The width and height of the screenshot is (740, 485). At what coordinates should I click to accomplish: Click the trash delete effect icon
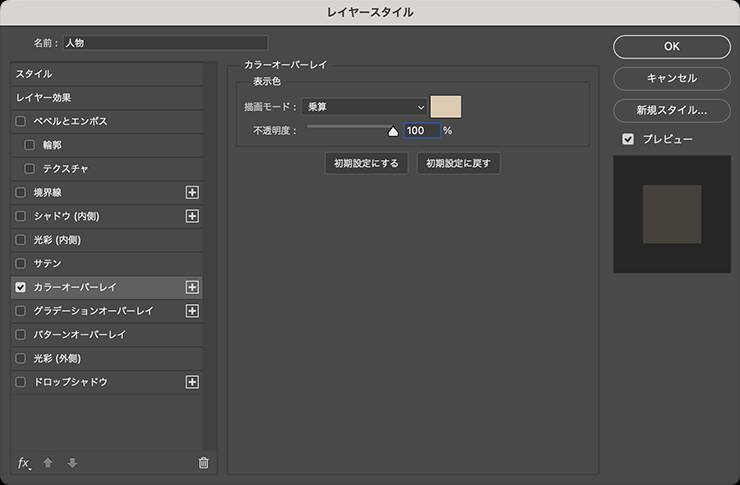[x=204, y=462]
